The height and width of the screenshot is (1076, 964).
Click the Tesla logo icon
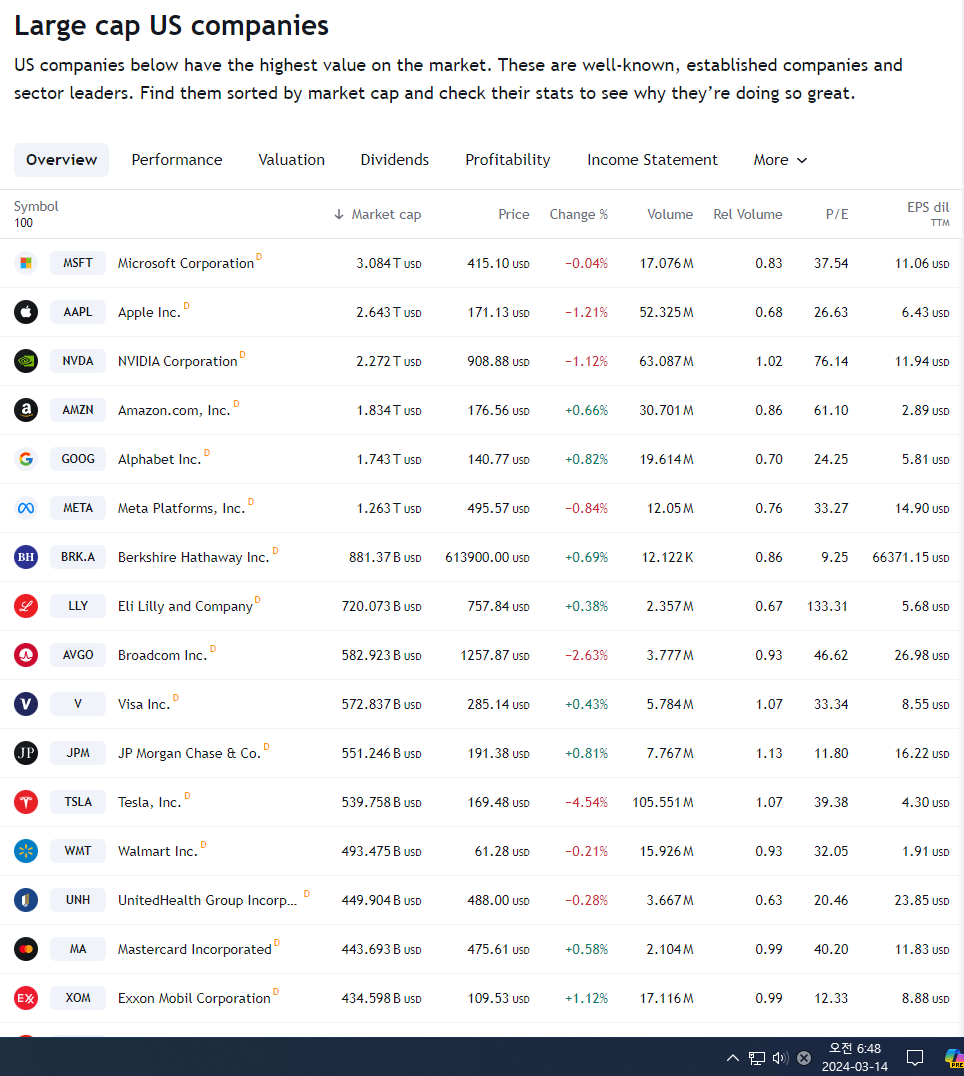pyautogui.click(x=26, y=802)
